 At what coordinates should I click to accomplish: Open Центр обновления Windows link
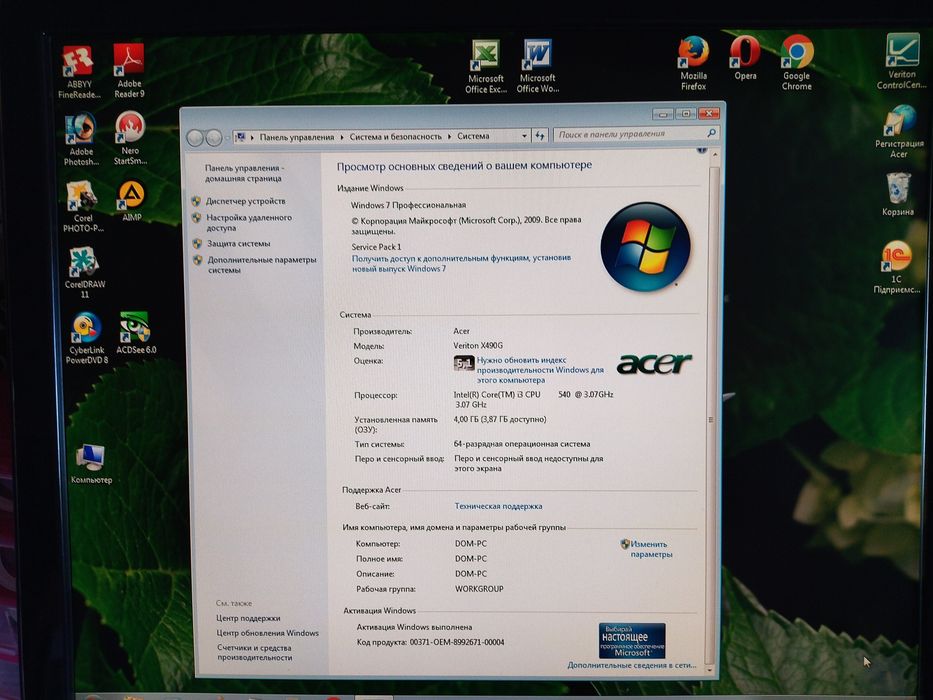point(267,633)
